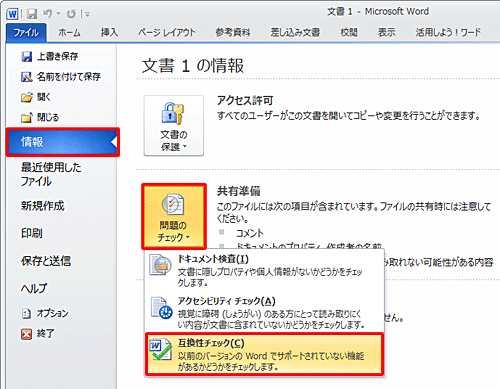Open the 文書の保護 dropdown button
Image resolution: width=500 pixels, height=389 pixels.
[x=174, y=126]
